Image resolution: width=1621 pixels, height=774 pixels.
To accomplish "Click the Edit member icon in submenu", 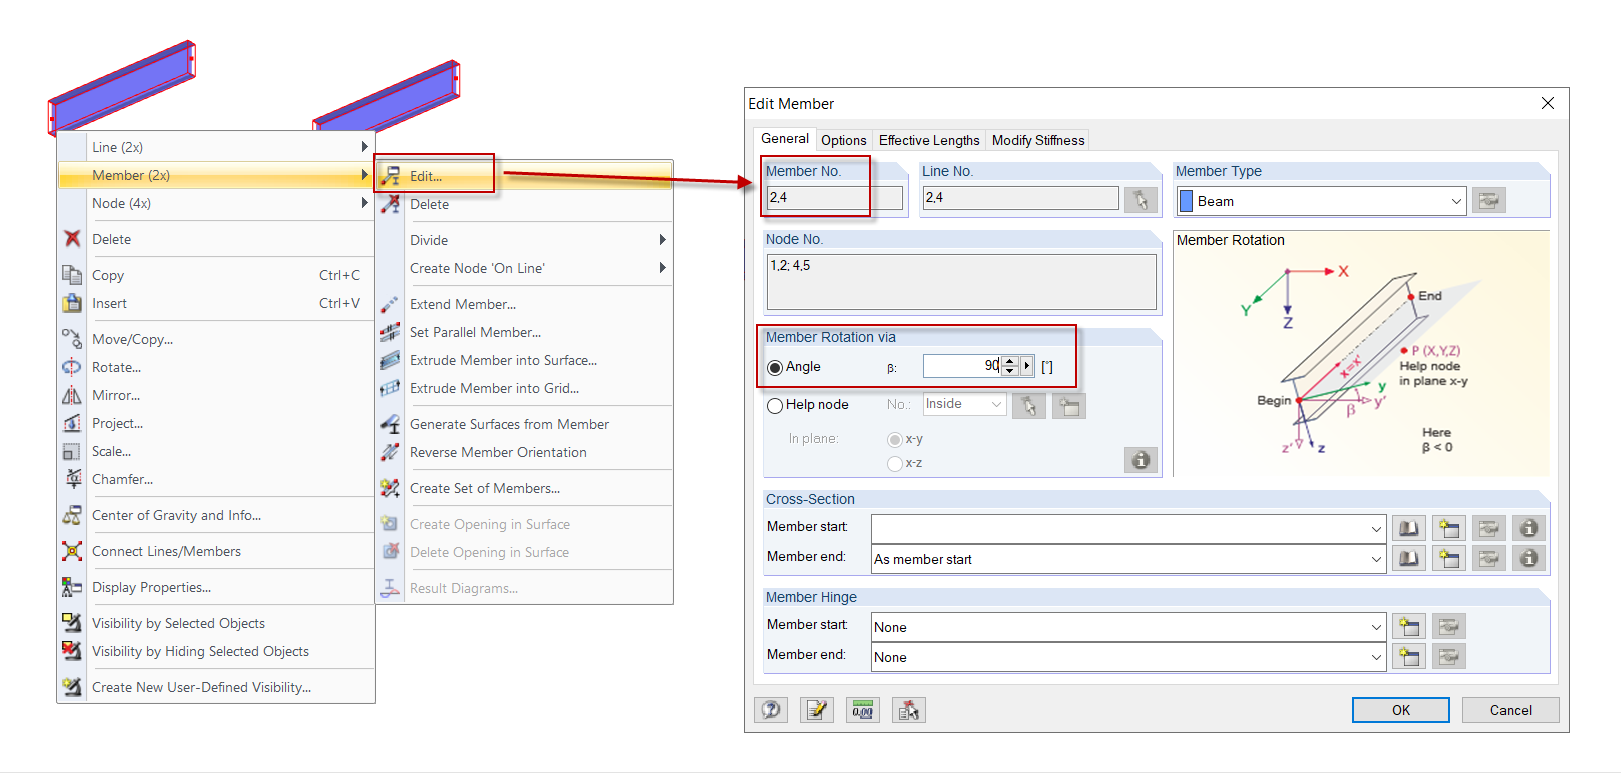I will click(x=390, y=176).
